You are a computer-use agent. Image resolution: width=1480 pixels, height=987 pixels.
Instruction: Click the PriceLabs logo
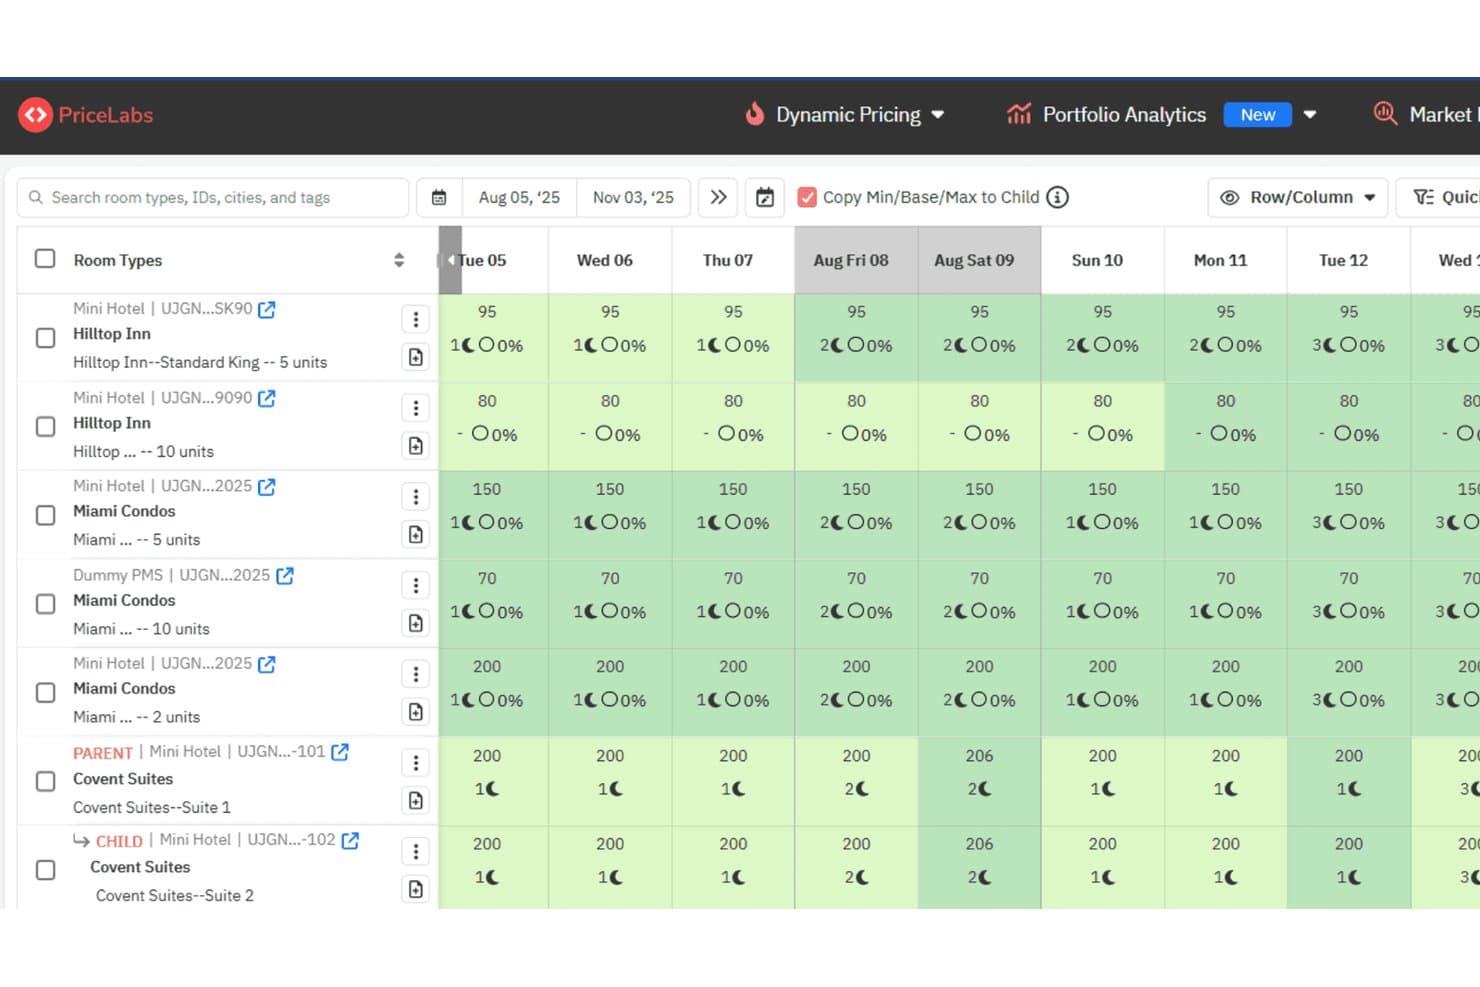(86, 115)
